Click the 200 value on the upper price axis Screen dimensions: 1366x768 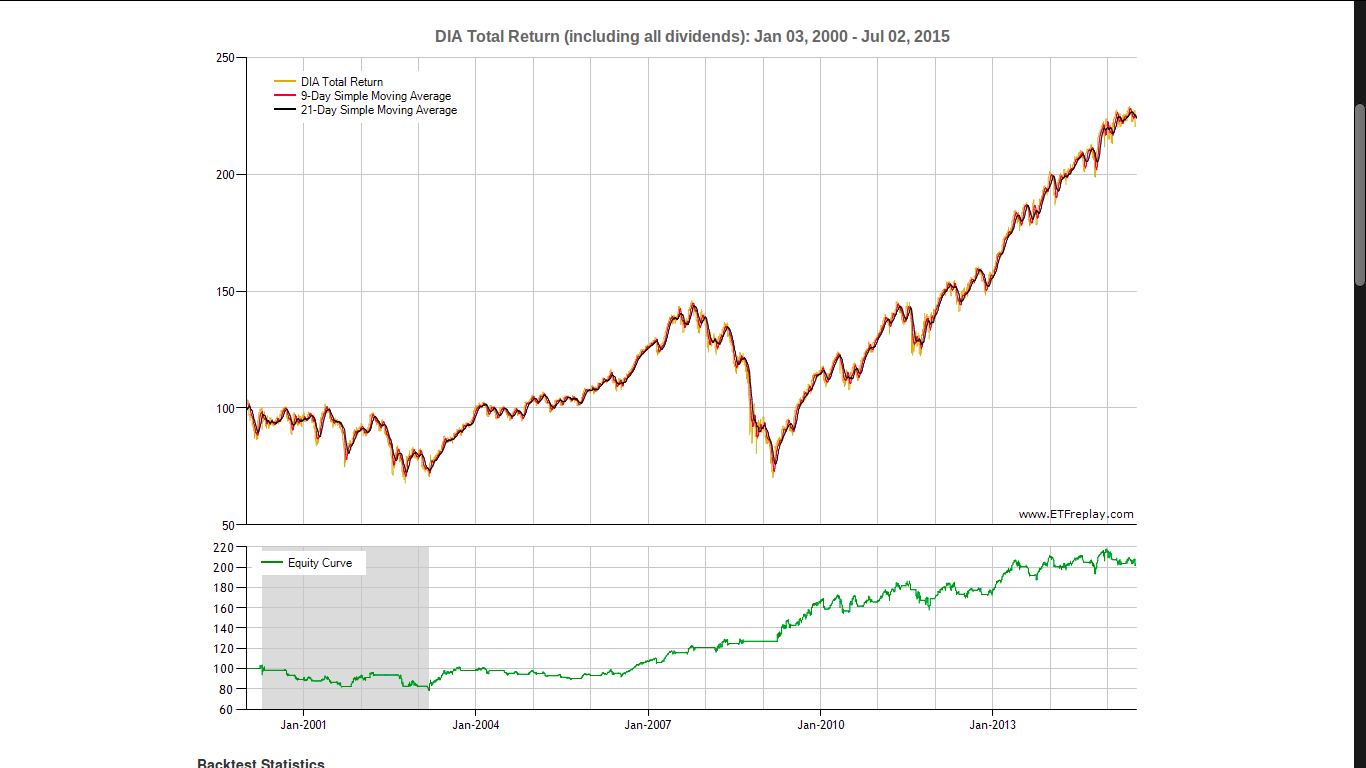225,175
